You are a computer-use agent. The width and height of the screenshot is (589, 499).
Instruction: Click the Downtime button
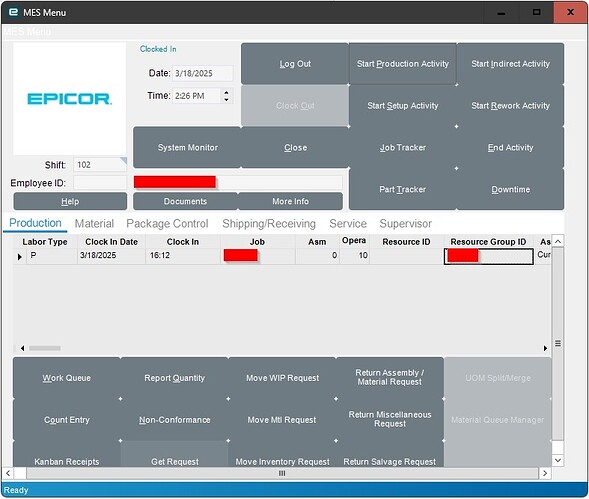510,189
